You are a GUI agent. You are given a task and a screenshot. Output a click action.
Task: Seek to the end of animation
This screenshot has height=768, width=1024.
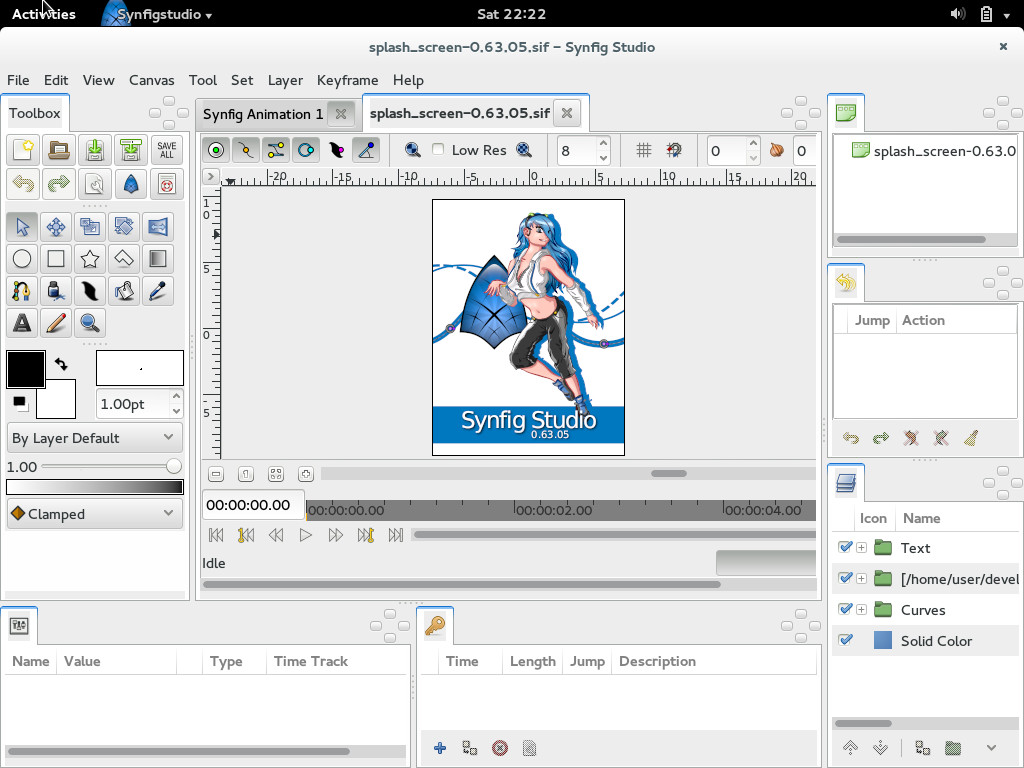396,536
